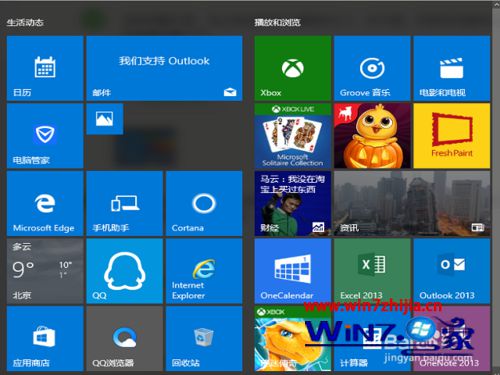Launch the OneNote 2013 tile
Image resolution: width=500 pixels, height=375 pixels.
coord(452,339)
